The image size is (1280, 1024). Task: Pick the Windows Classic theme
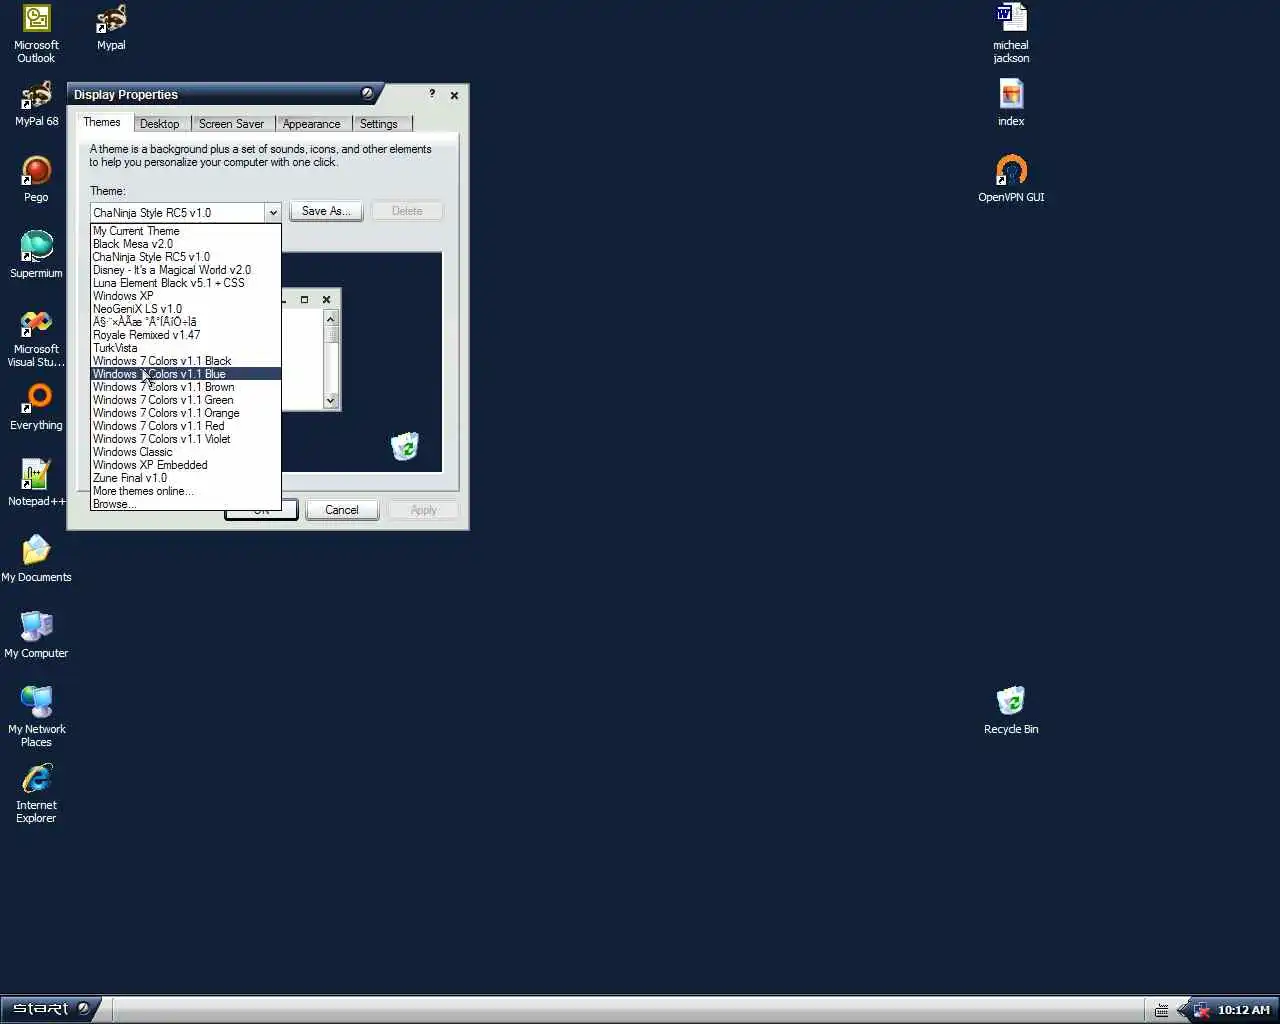point(185,452)
